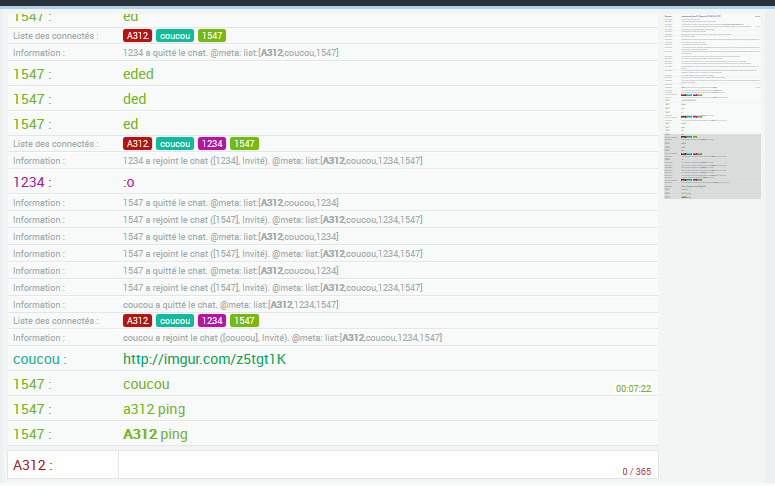Click the 1547 badge in the three-user connected list

pos(212,36)
